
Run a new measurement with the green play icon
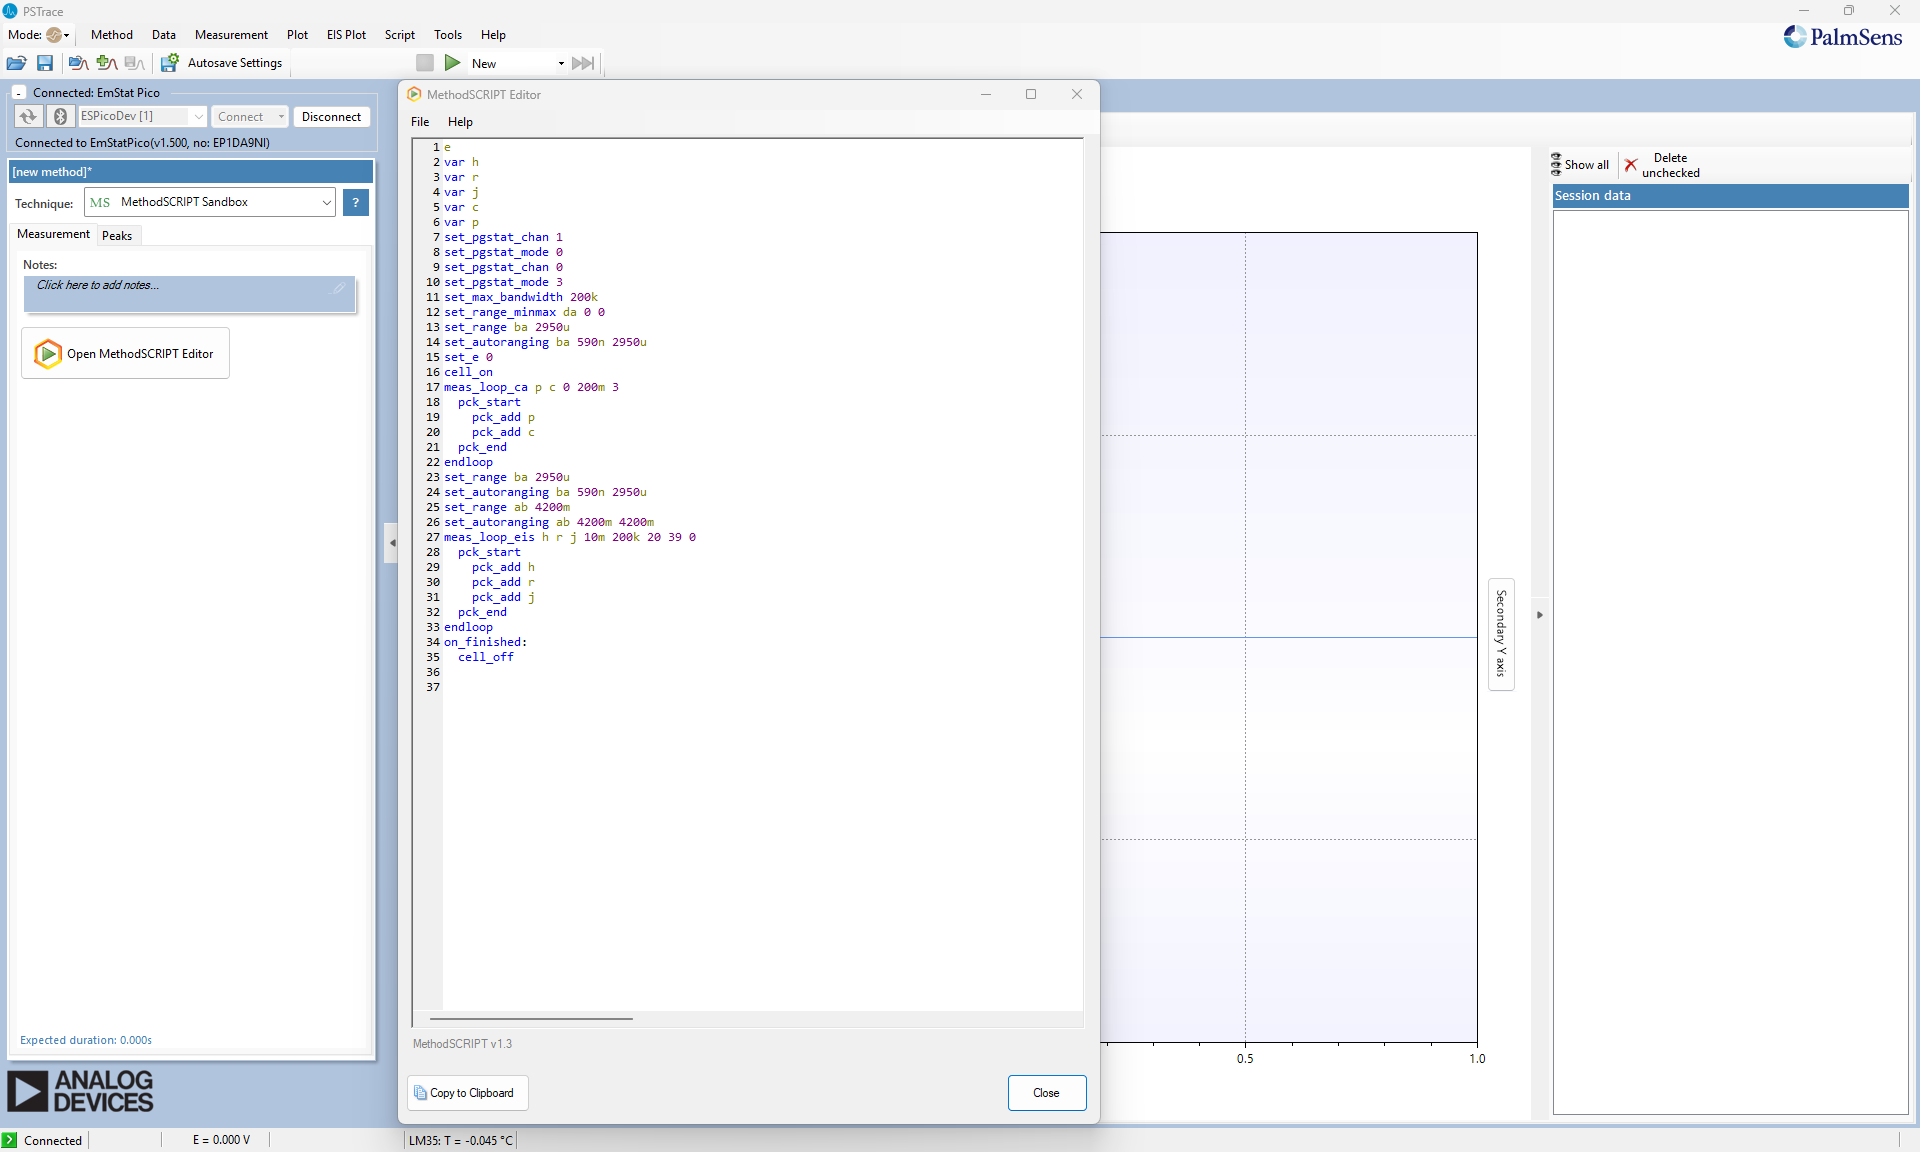pyautogui.click(x=452, y=62)
